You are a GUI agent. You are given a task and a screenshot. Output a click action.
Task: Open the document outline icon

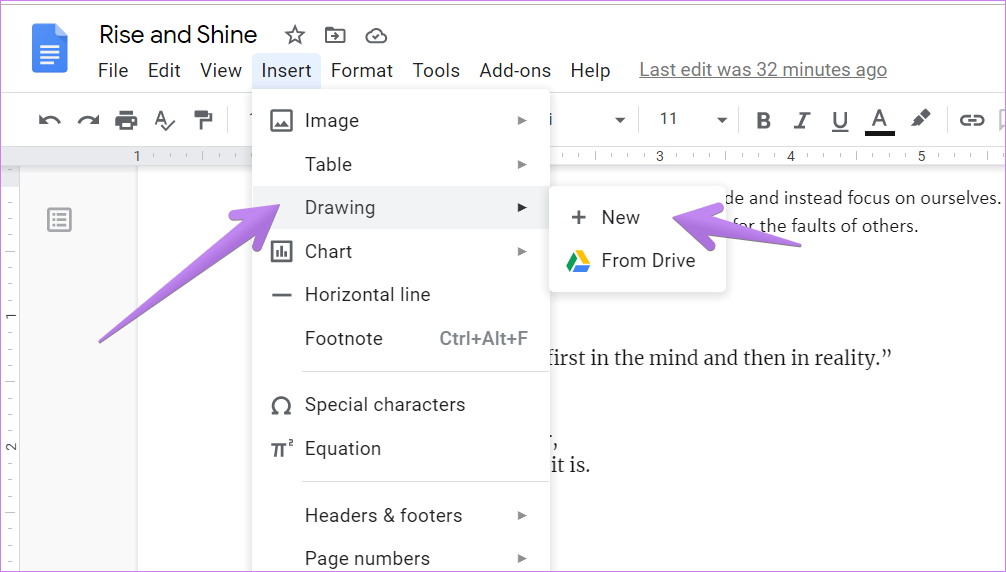(x=59, y=220)
